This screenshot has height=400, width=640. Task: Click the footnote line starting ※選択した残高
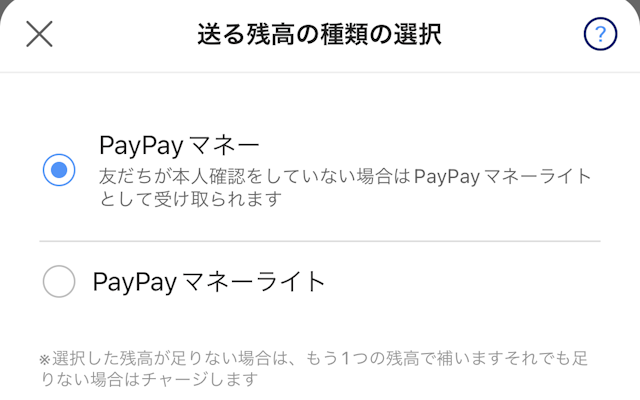[313, 358]
